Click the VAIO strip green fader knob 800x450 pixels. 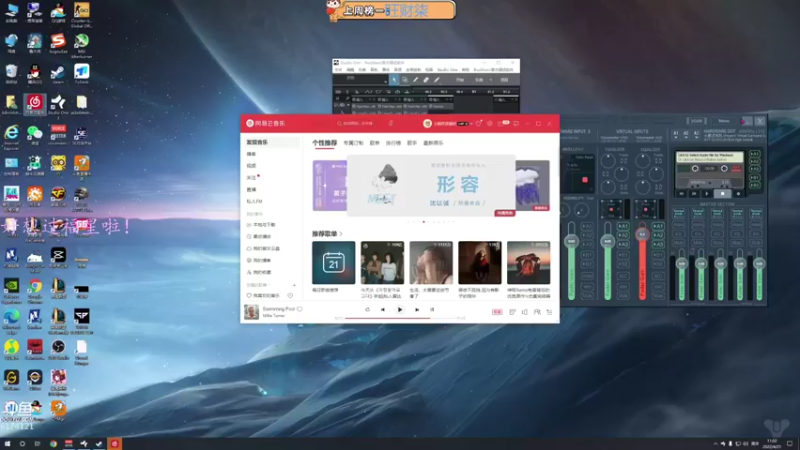point(607,241)
